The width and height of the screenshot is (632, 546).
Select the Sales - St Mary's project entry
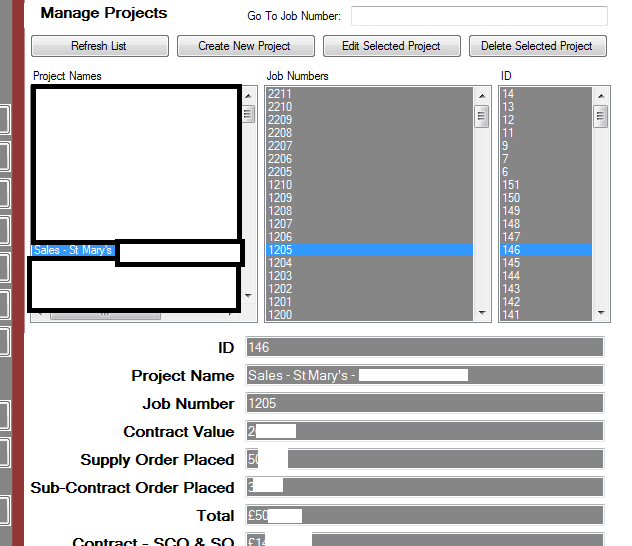click(74, 250)
